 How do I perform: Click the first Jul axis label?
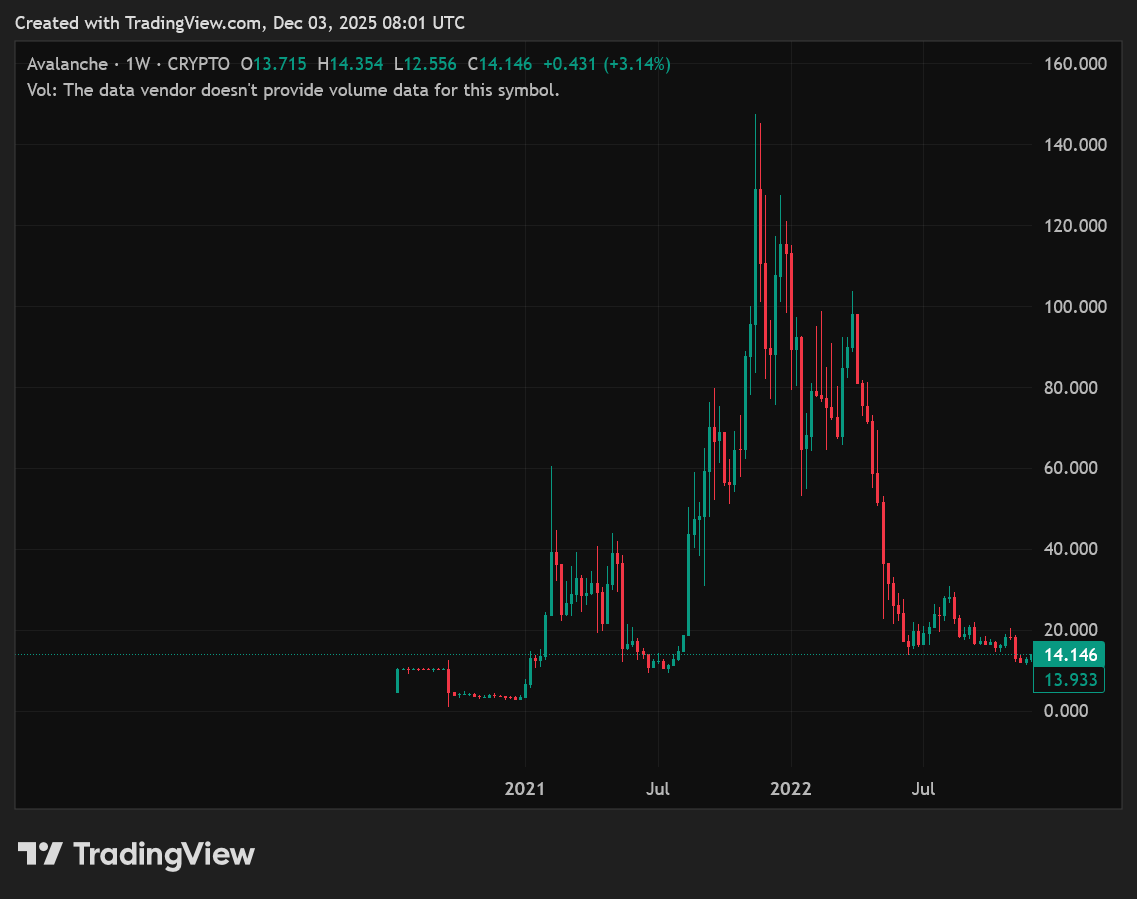pyautogui.click(x=658, y=789)
